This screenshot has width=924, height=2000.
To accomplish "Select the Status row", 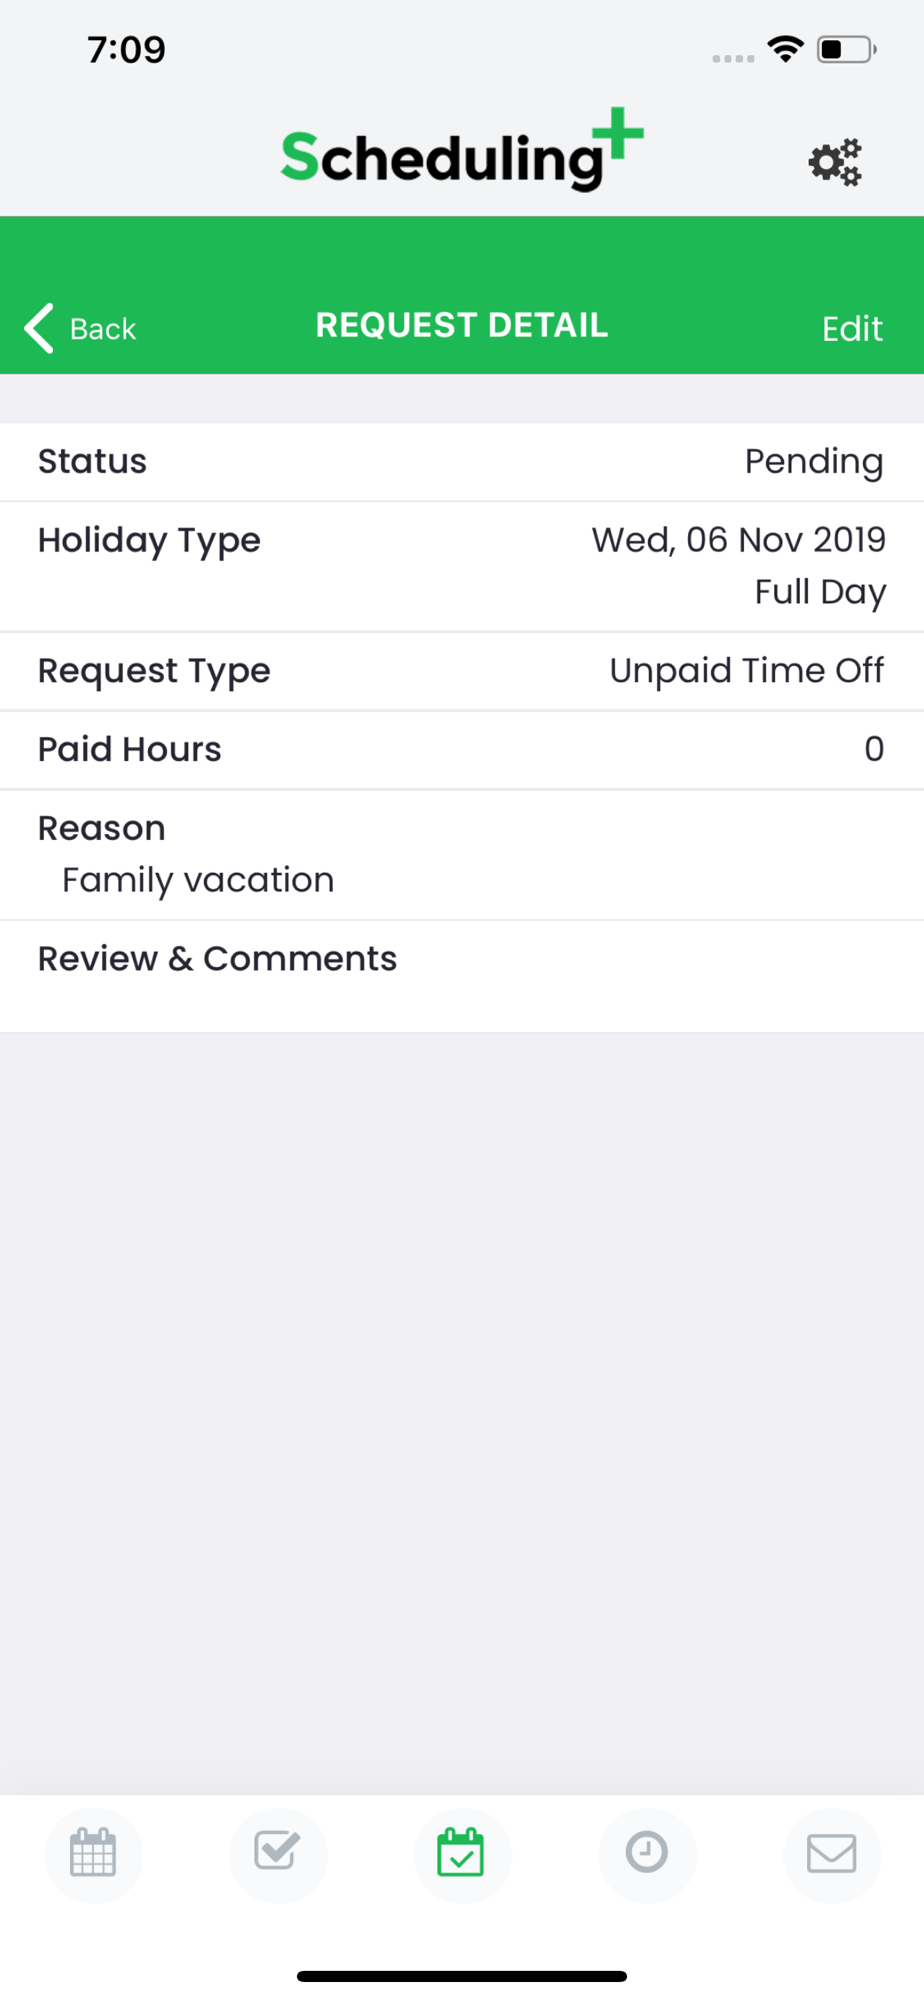I will [462, 462].
